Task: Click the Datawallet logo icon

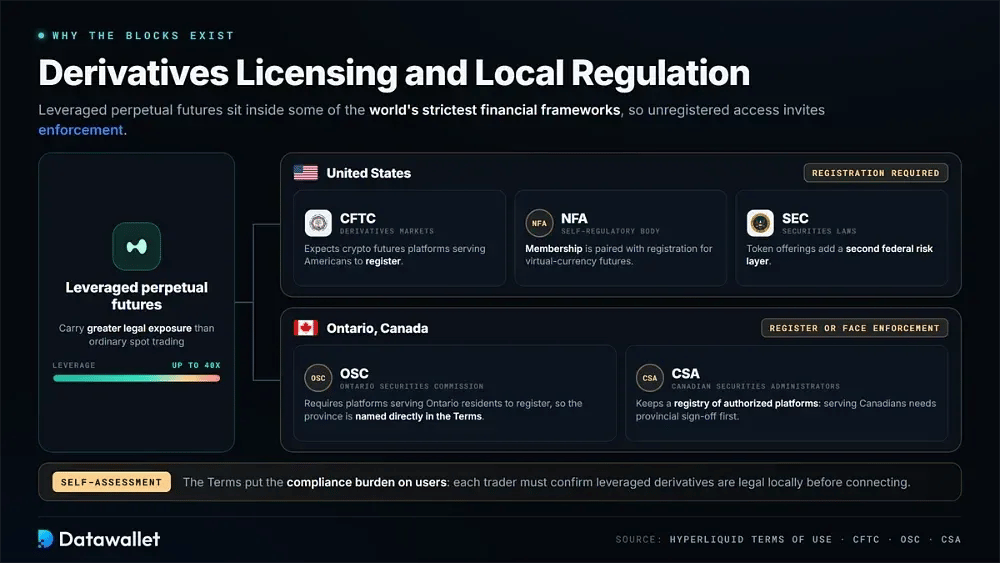Action: [x=45, y=539]
